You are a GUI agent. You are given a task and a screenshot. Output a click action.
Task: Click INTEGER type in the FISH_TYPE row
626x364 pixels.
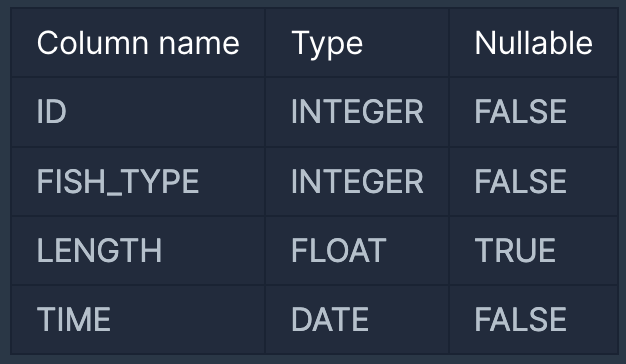point(357,181)
